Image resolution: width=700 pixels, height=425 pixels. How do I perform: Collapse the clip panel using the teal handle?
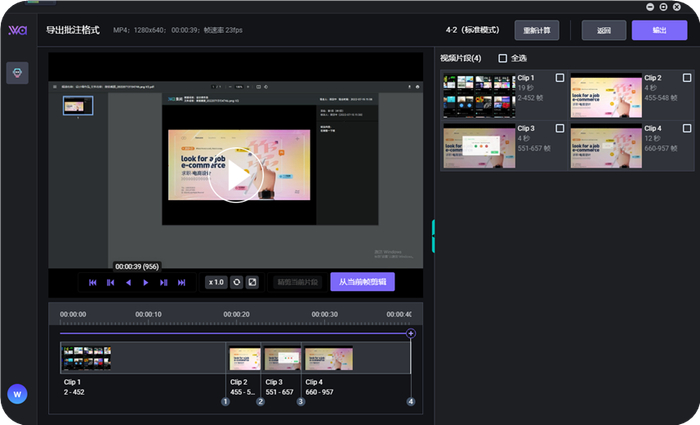pos(433,236)
